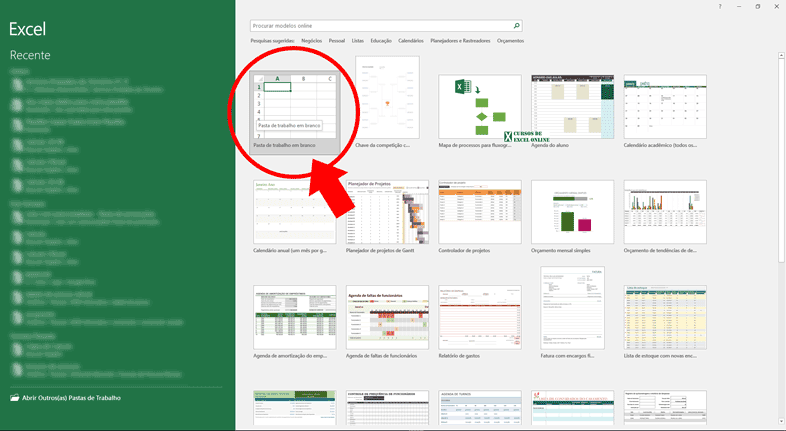Select Controle de frequência de funcionários thumbnail

pos(387,408)
